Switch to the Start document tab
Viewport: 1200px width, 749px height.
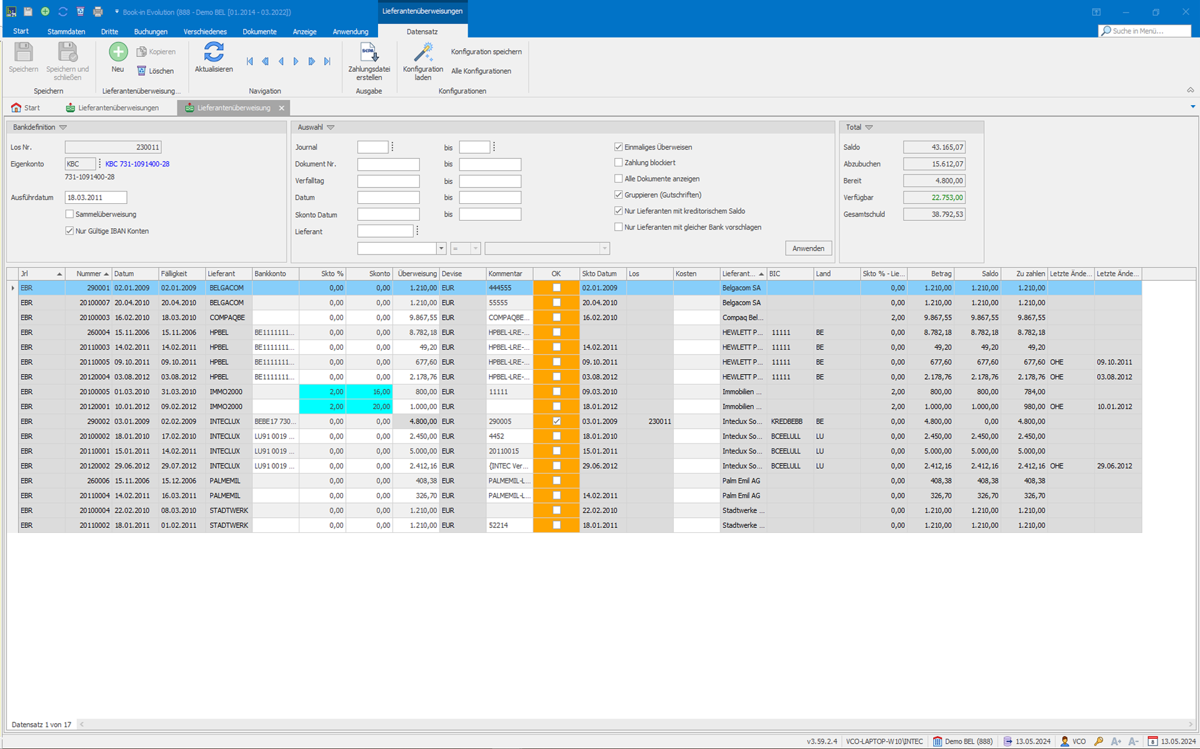(26, 108)
